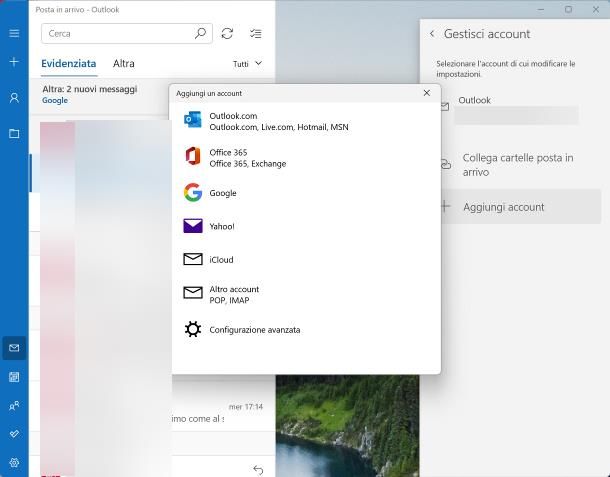Choose iCloud account option

(306, 260)
